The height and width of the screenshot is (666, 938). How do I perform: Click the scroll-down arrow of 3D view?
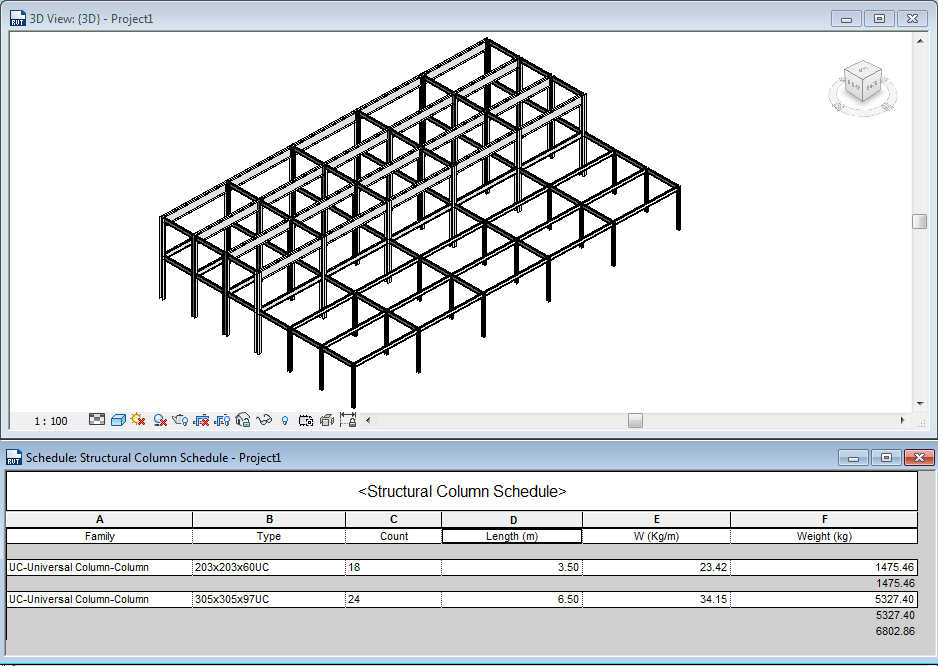pos(919,405)
